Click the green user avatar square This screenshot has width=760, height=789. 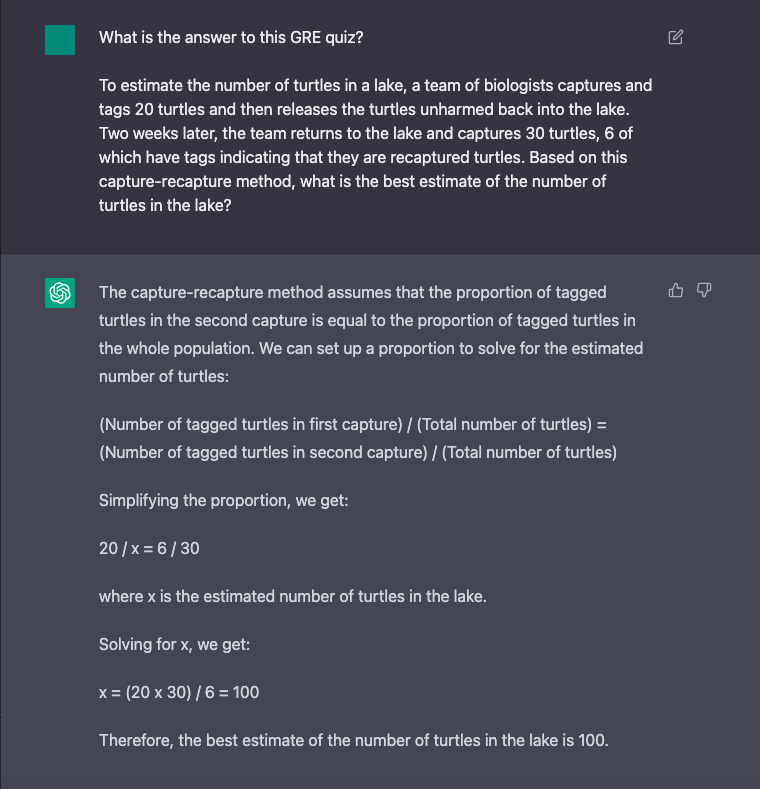pos(60,40)
